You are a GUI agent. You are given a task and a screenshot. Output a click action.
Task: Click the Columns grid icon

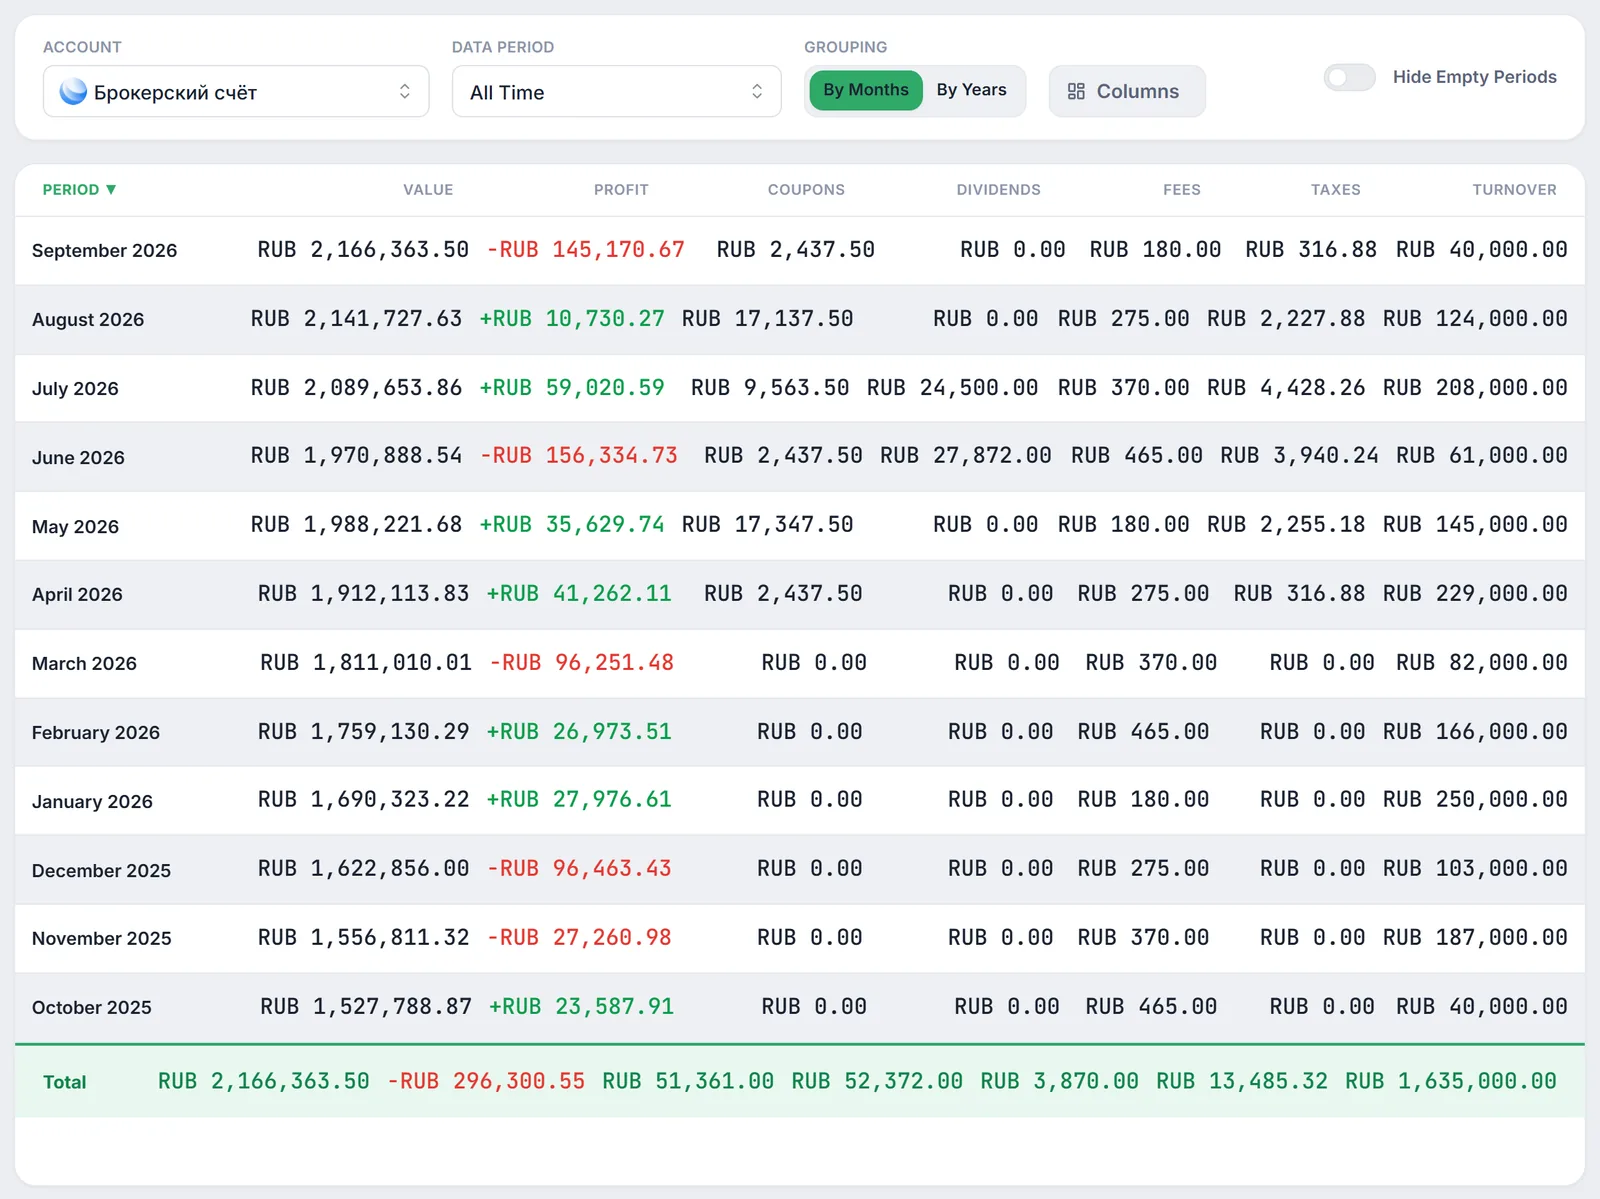pyautogui.click(x=1076, y=91)
